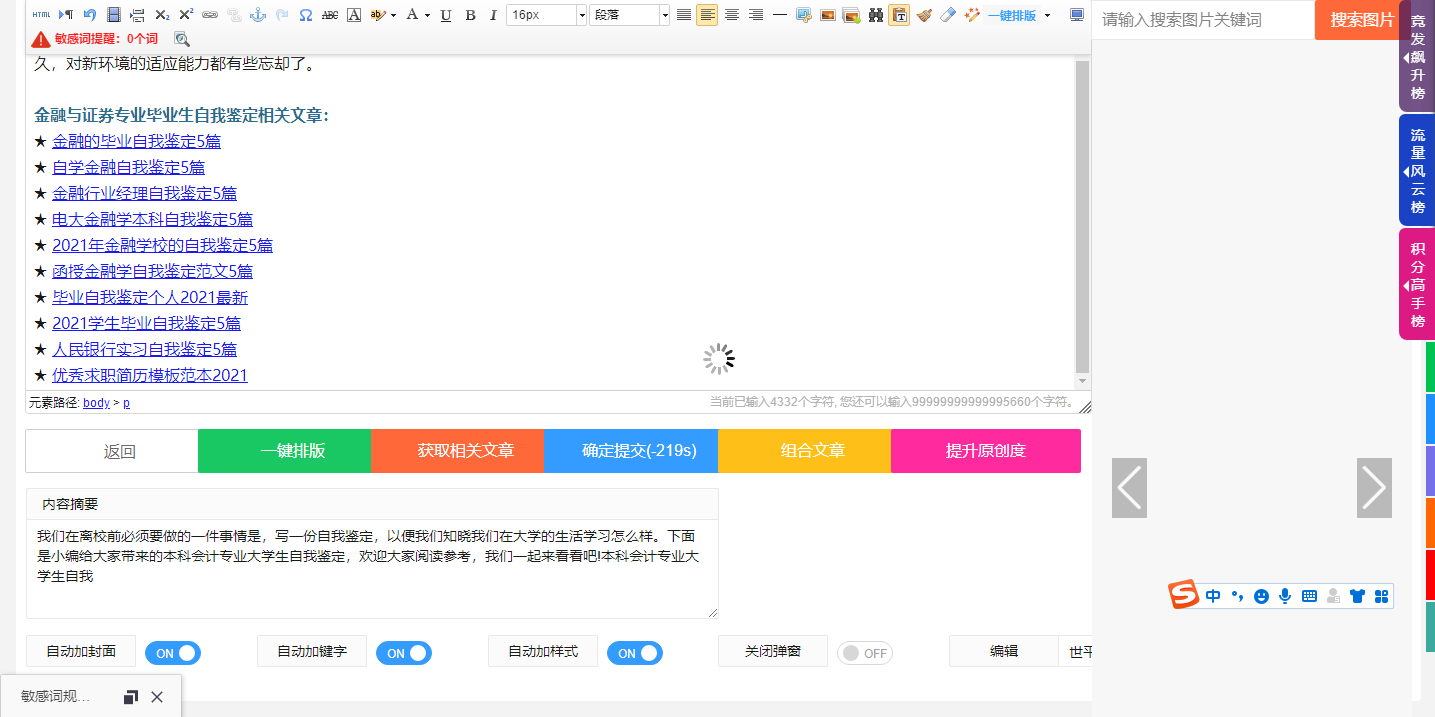Viewport: 1435px width, 717px height.
Task: Disable the 自动加样式 toggle
Action: coord(634,652)
